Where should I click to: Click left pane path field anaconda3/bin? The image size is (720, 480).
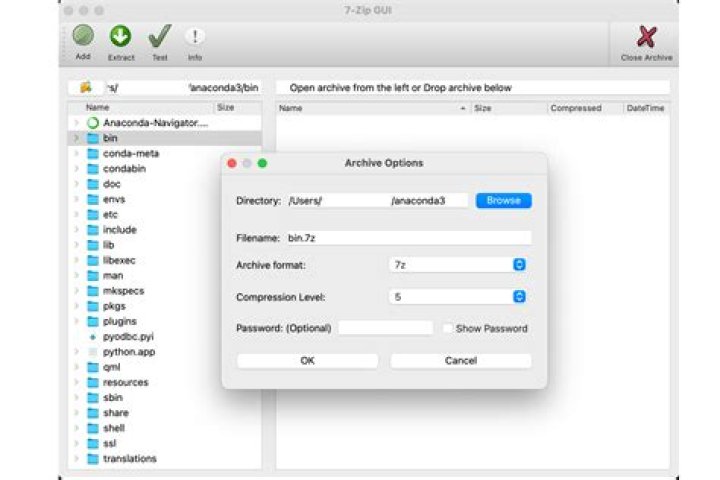[181, 87]
